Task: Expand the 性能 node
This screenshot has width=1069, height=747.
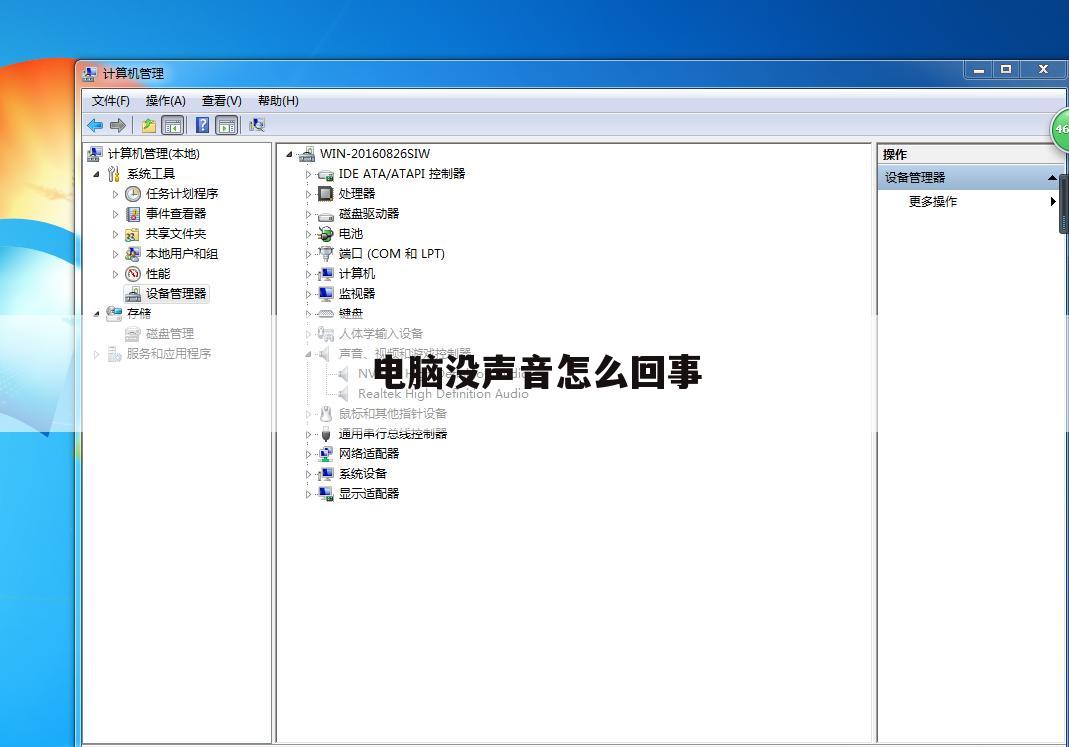Action: point(115,274)
